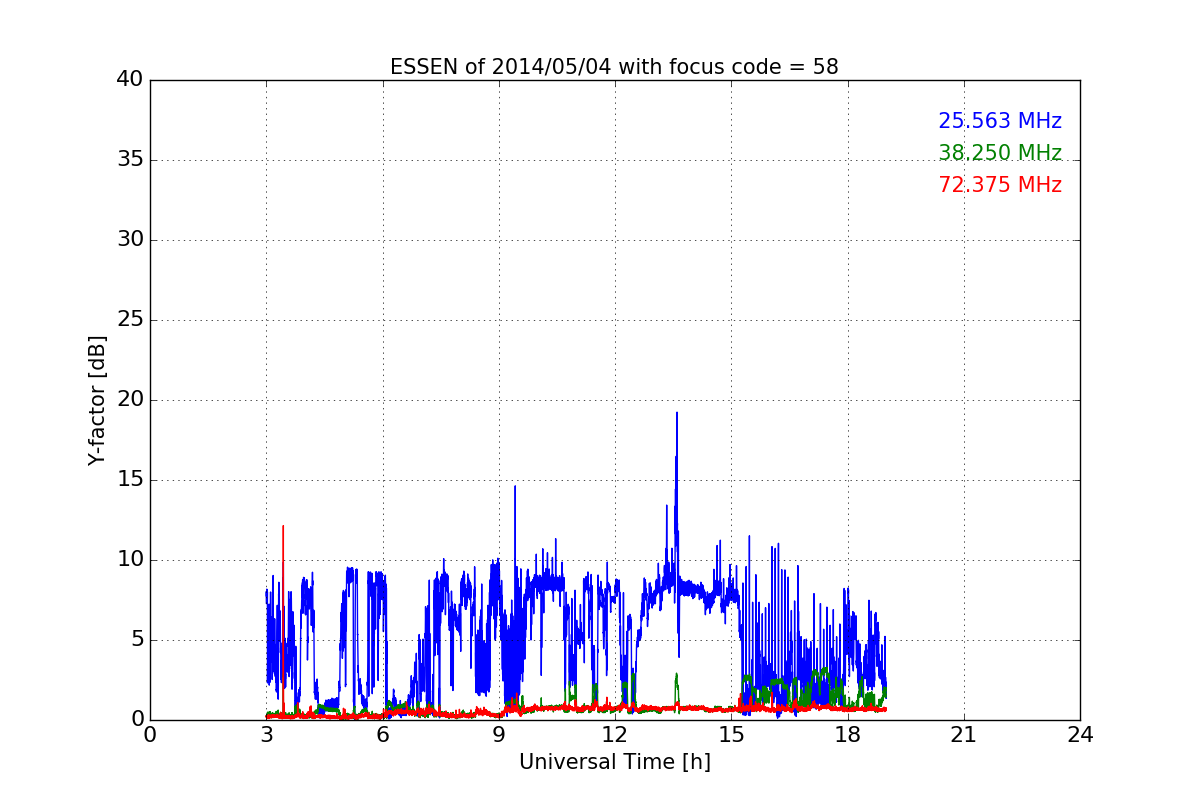
Task: Click the highest blue peak near 13.6 hours
Action: (x=676, y=414)
